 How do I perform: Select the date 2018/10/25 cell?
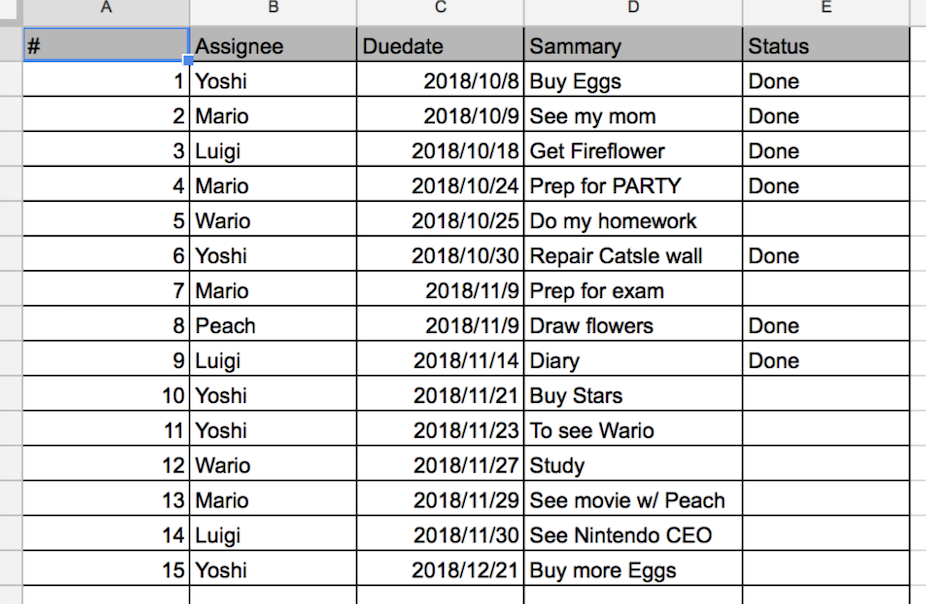(x=440, y=219)
